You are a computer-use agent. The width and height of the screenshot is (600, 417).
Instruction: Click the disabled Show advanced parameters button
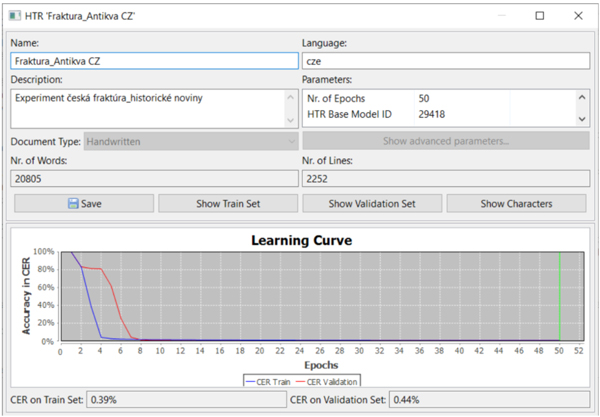pos(446,141)
